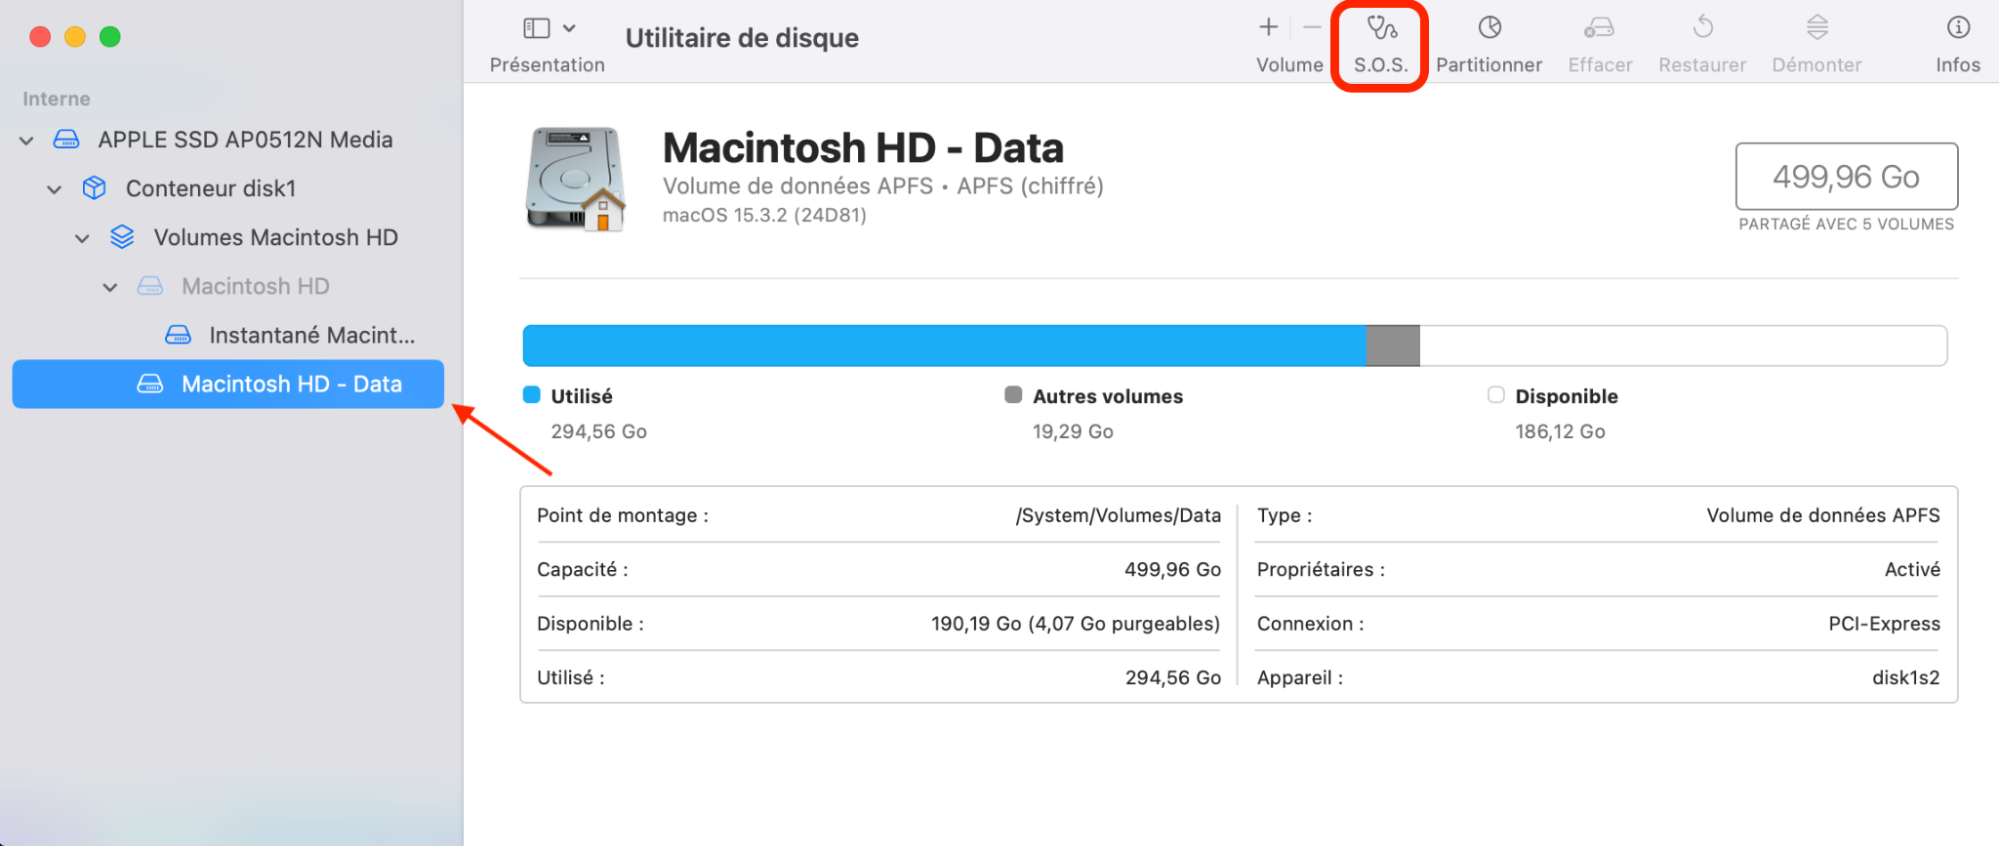Click the Macintosh HD - Data title heading
Image resolution: width=1999 pixels, height=847 pixels.
coord(863,148)
